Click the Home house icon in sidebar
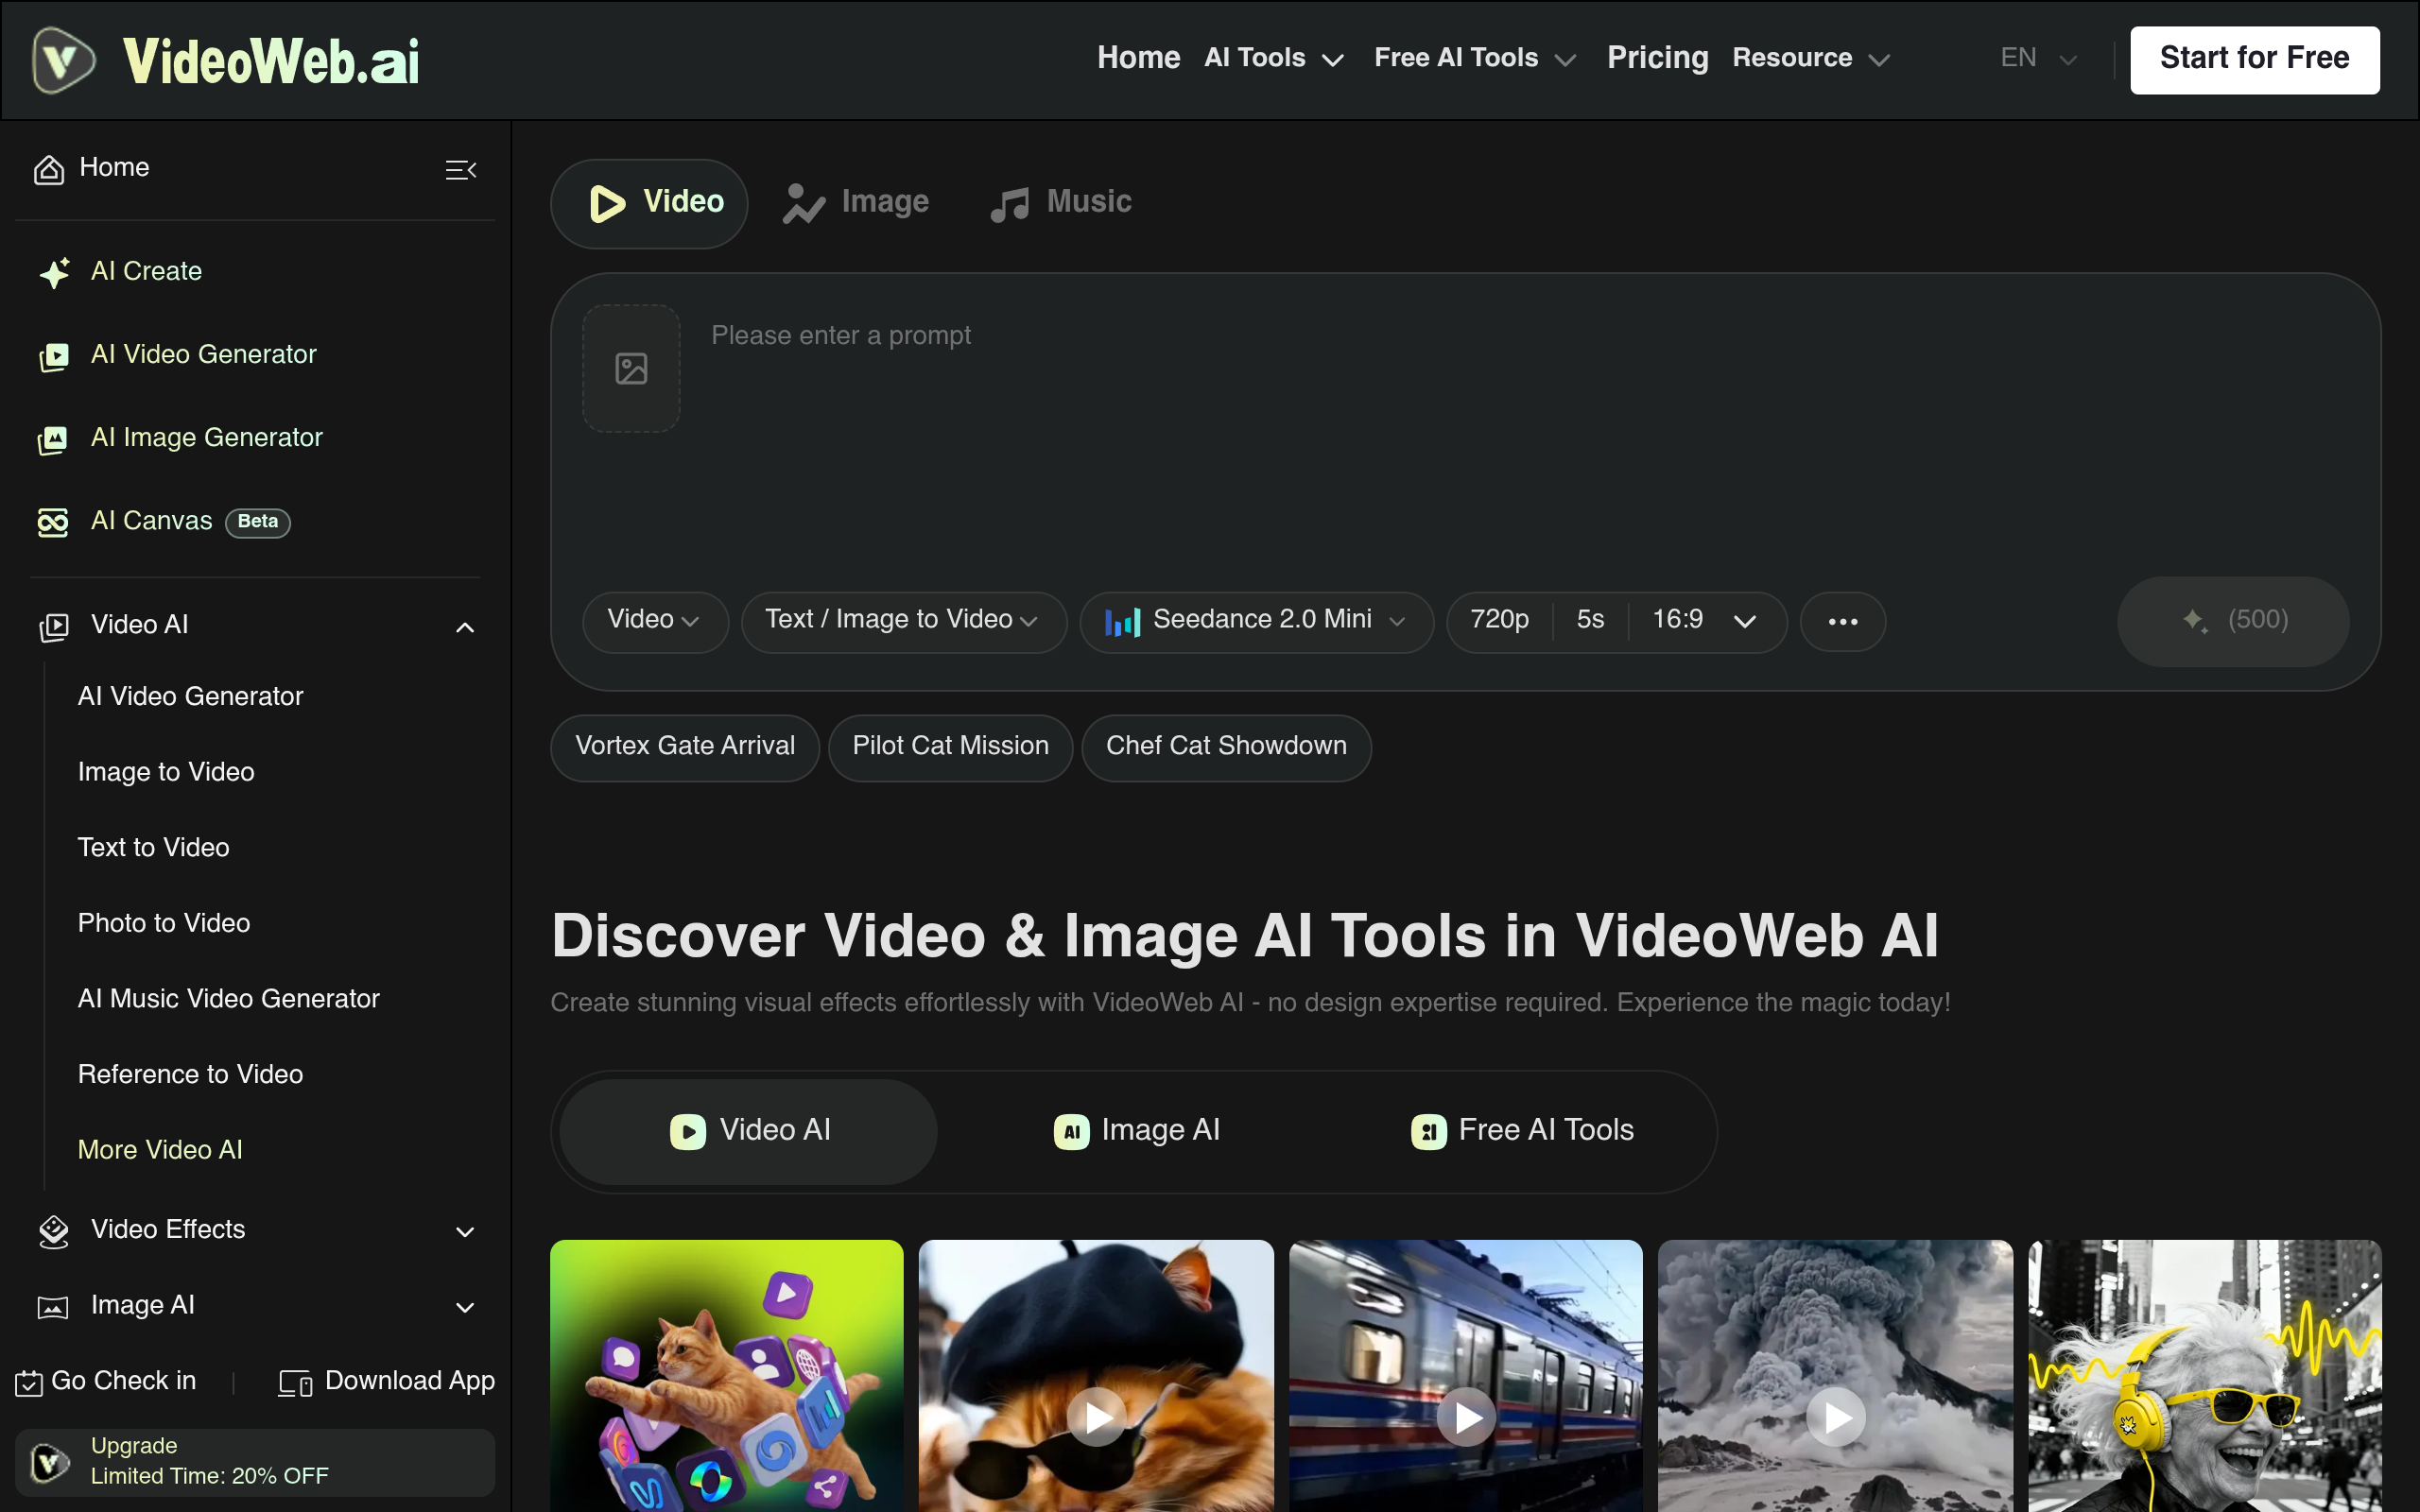2420x1512 pixels. click(49, 169)
